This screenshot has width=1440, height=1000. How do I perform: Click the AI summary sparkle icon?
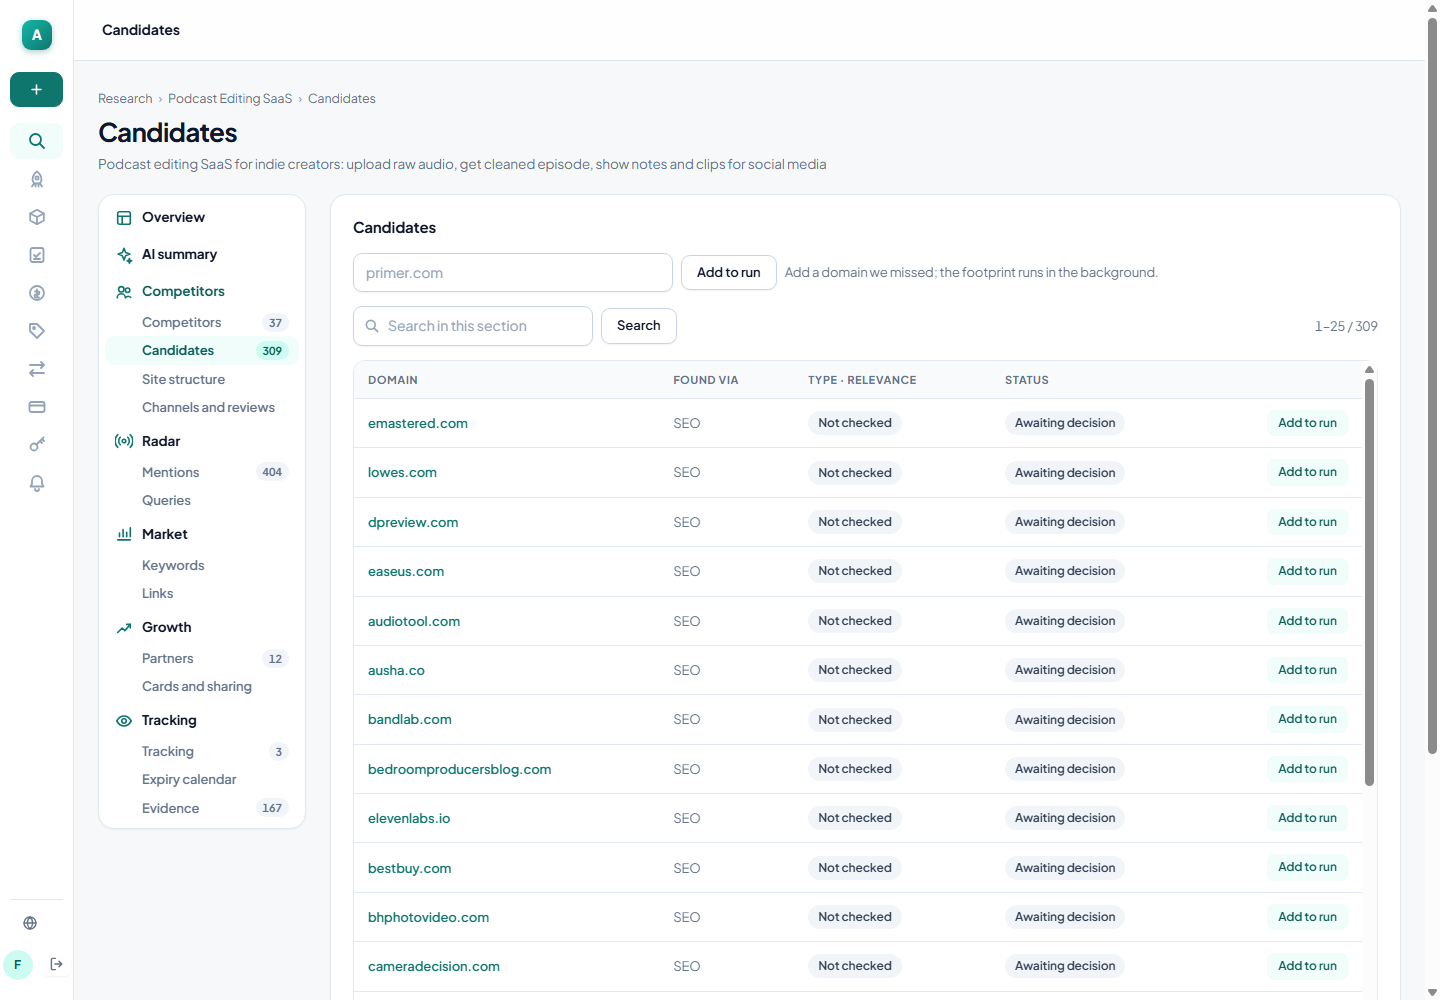[124, 255]
